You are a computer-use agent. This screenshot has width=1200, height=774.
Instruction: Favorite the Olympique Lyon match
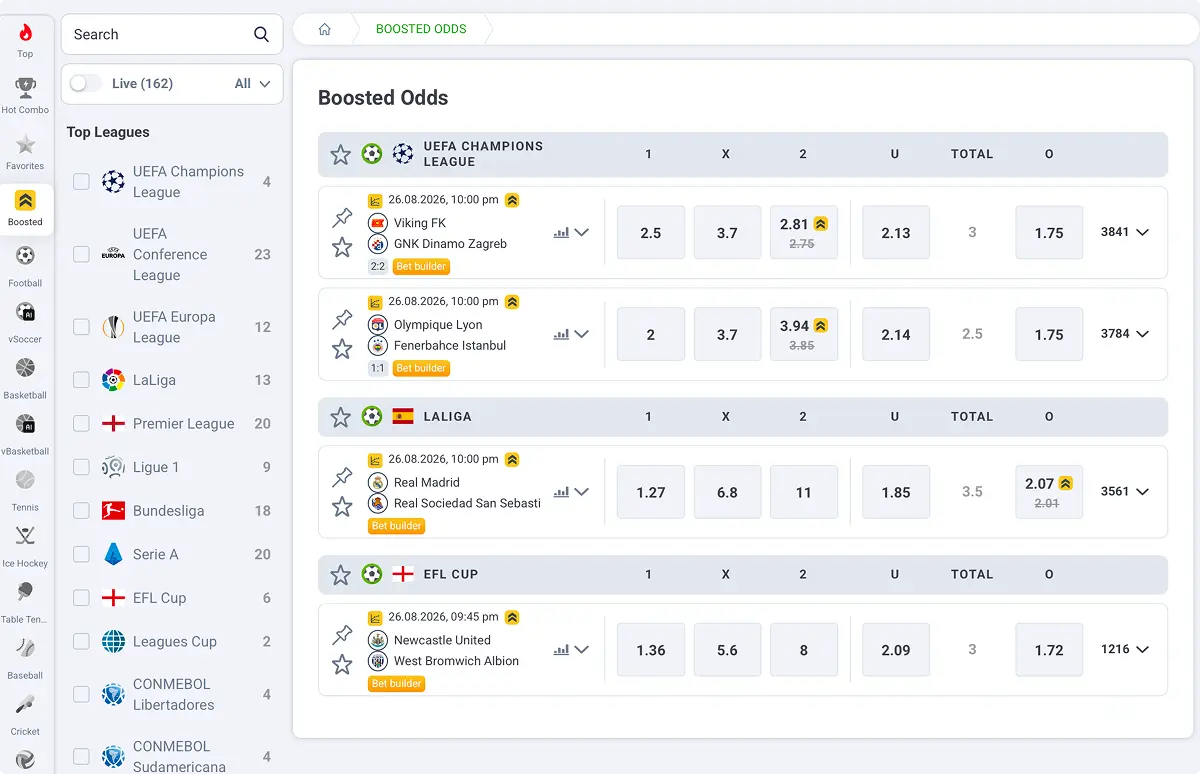click(x=342, y=349)
